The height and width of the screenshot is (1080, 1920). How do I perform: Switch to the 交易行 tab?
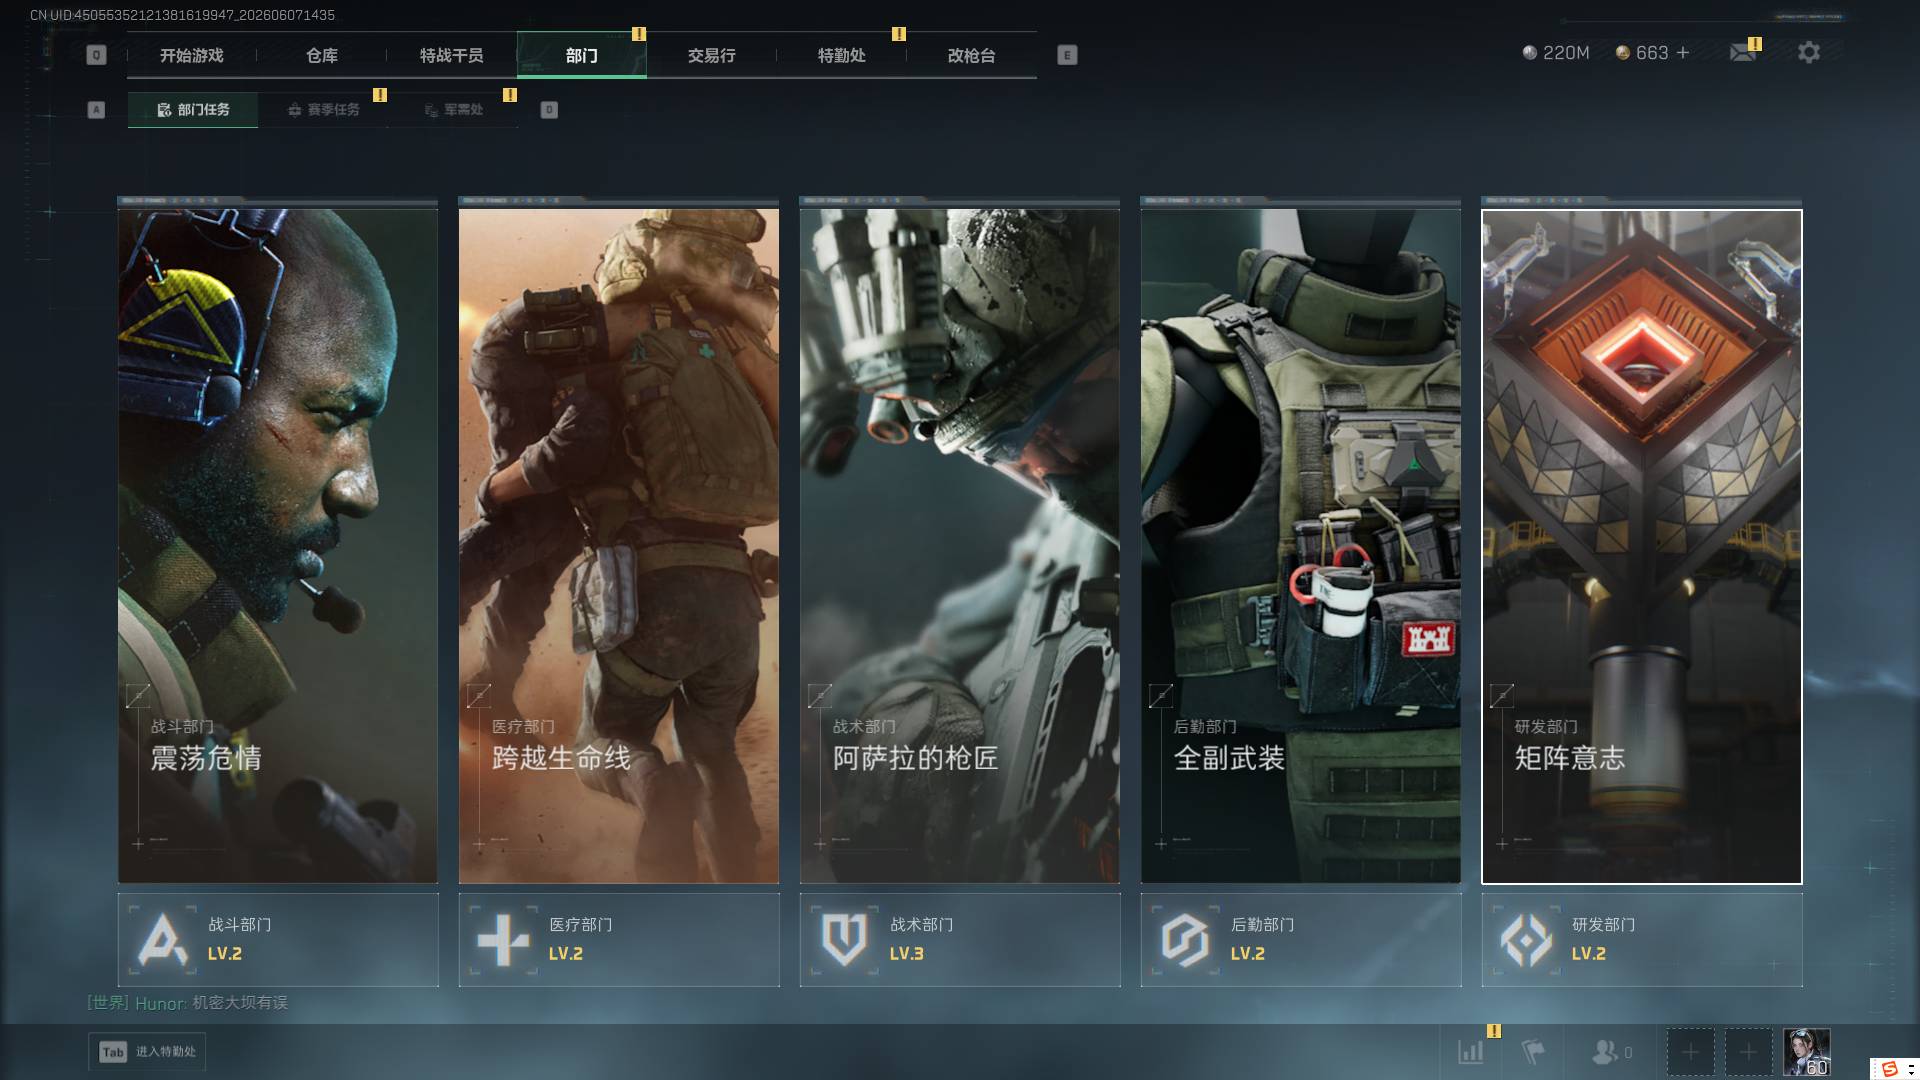[712, 56]
